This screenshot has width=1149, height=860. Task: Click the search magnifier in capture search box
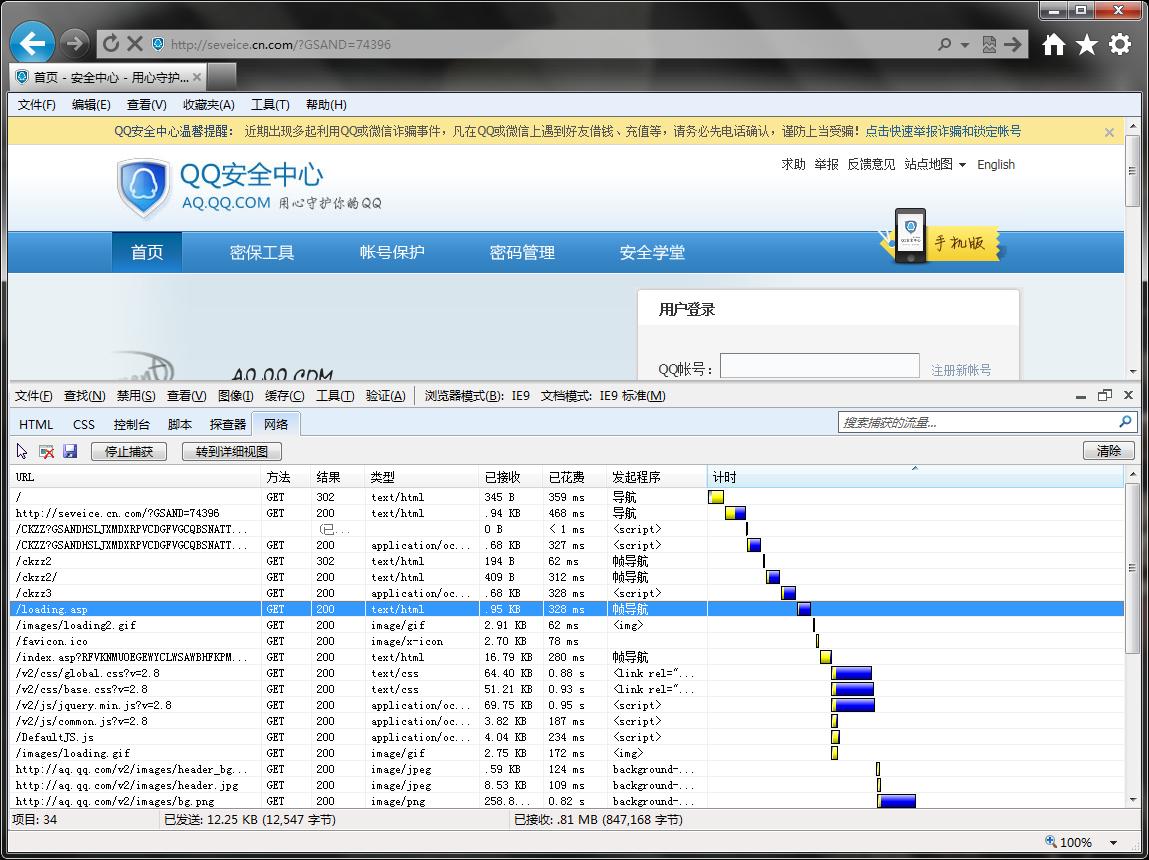[x=1126, y=422]
